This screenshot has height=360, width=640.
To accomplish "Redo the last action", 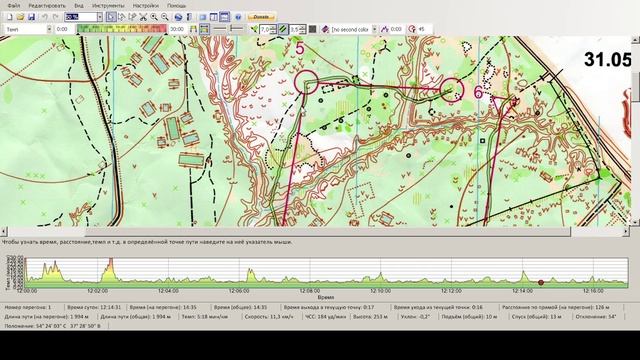I will tap(56, 17).
